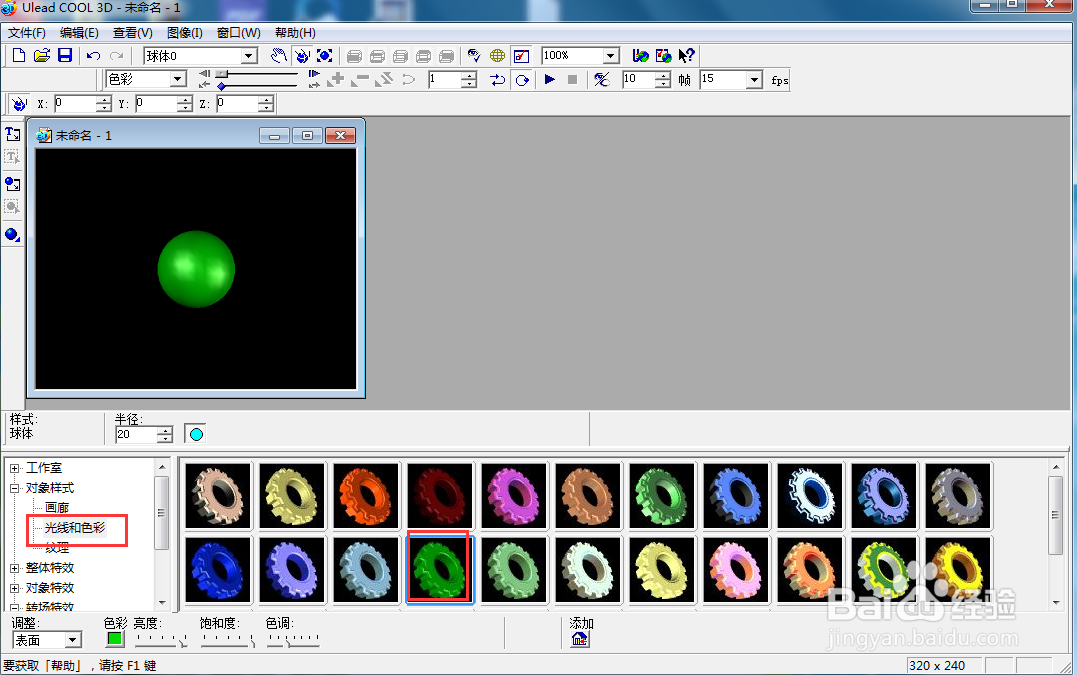The image size is (1077, 675).
Task: Save the project with the floppy disk icon
Action: 65,56
